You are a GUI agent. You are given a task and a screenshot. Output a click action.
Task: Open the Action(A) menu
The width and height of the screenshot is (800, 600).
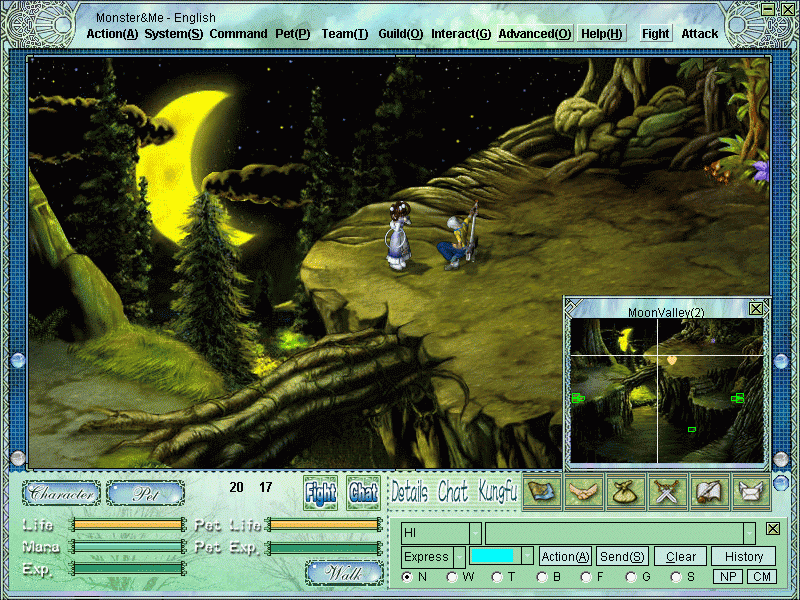point(112,34)
